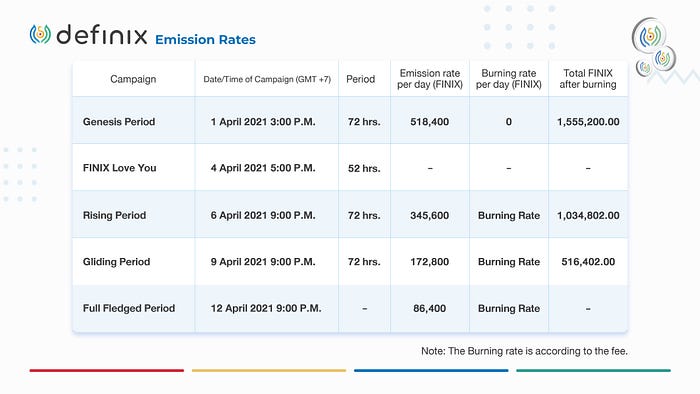
Task: Select the FINIX Love You campaign
Action: 120,168
